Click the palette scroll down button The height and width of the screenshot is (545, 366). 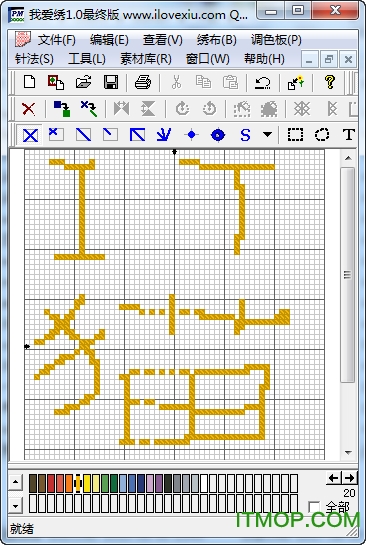[x=15, y=506]
